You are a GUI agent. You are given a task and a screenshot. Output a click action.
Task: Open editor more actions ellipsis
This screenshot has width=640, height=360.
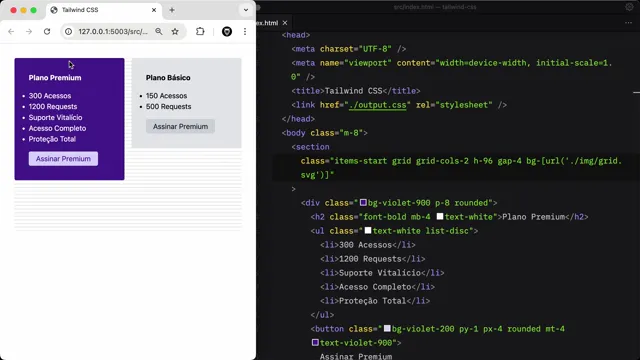628,23
